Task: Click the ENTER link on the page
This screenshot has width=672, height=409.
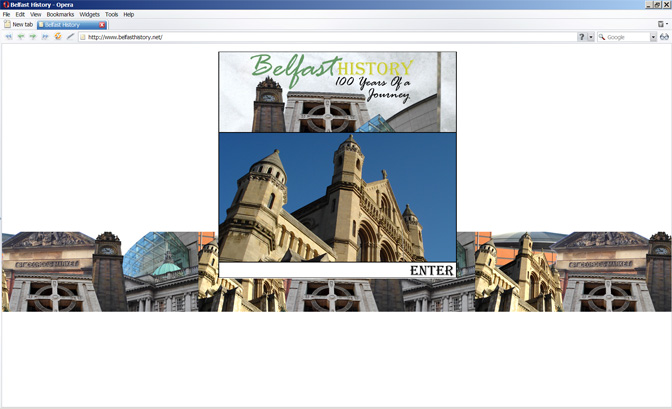Action: [431, 270]
